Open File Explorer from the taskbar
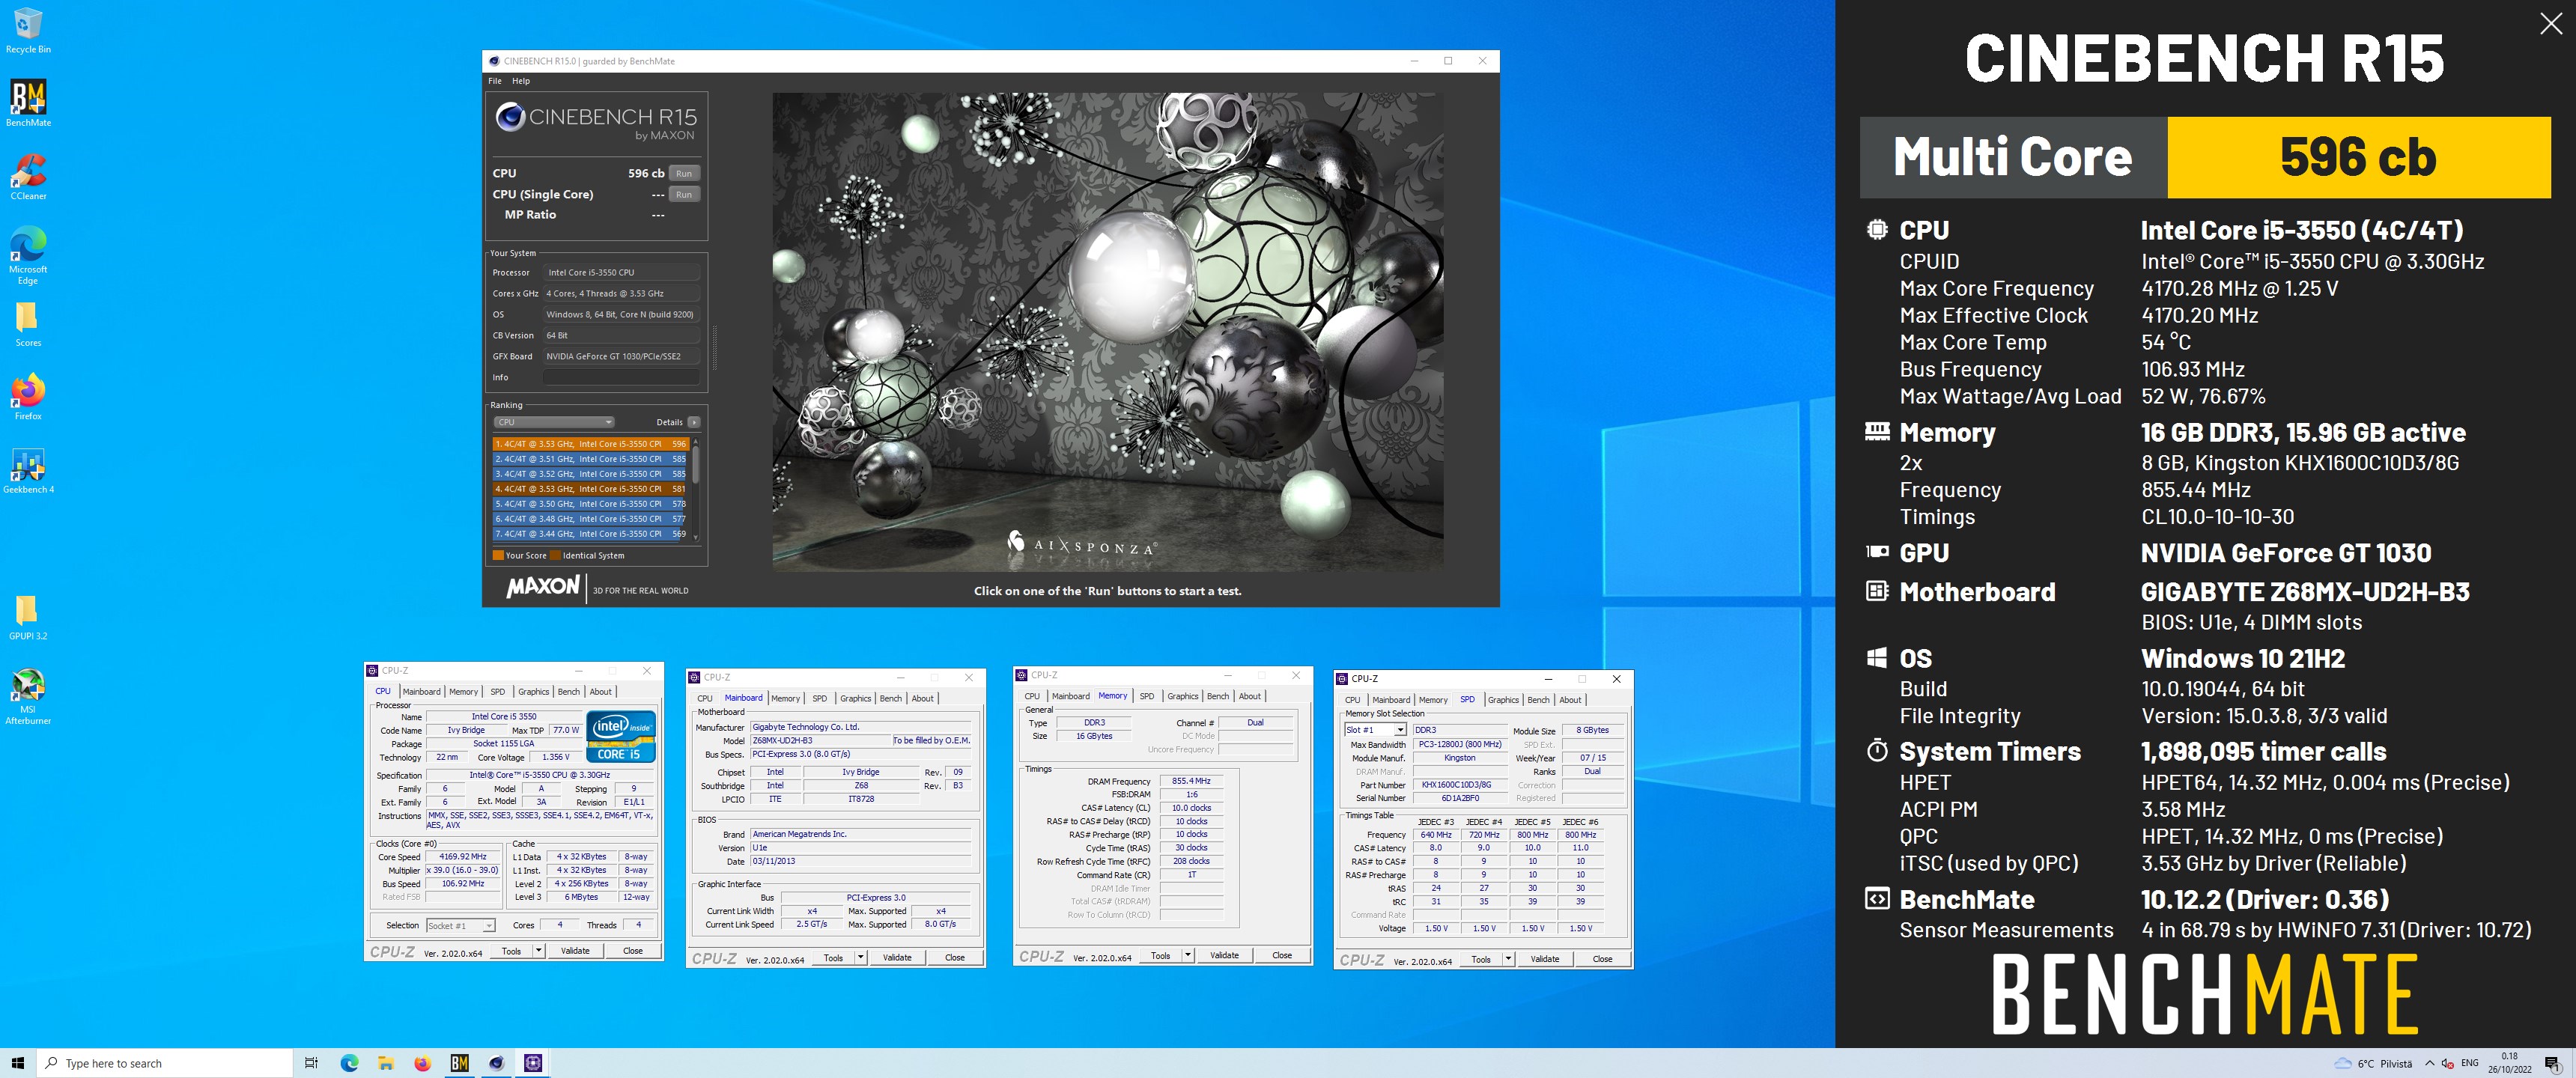The image size is (2576, 1078). point(386,1063)
